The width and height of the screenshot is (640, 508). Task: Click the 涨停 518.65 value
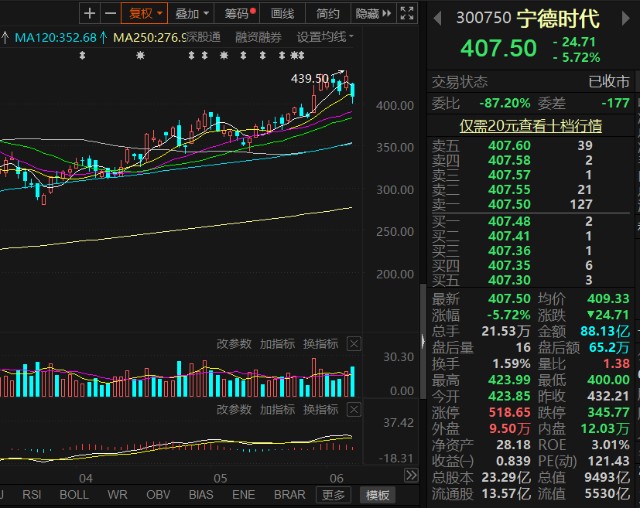510,412
